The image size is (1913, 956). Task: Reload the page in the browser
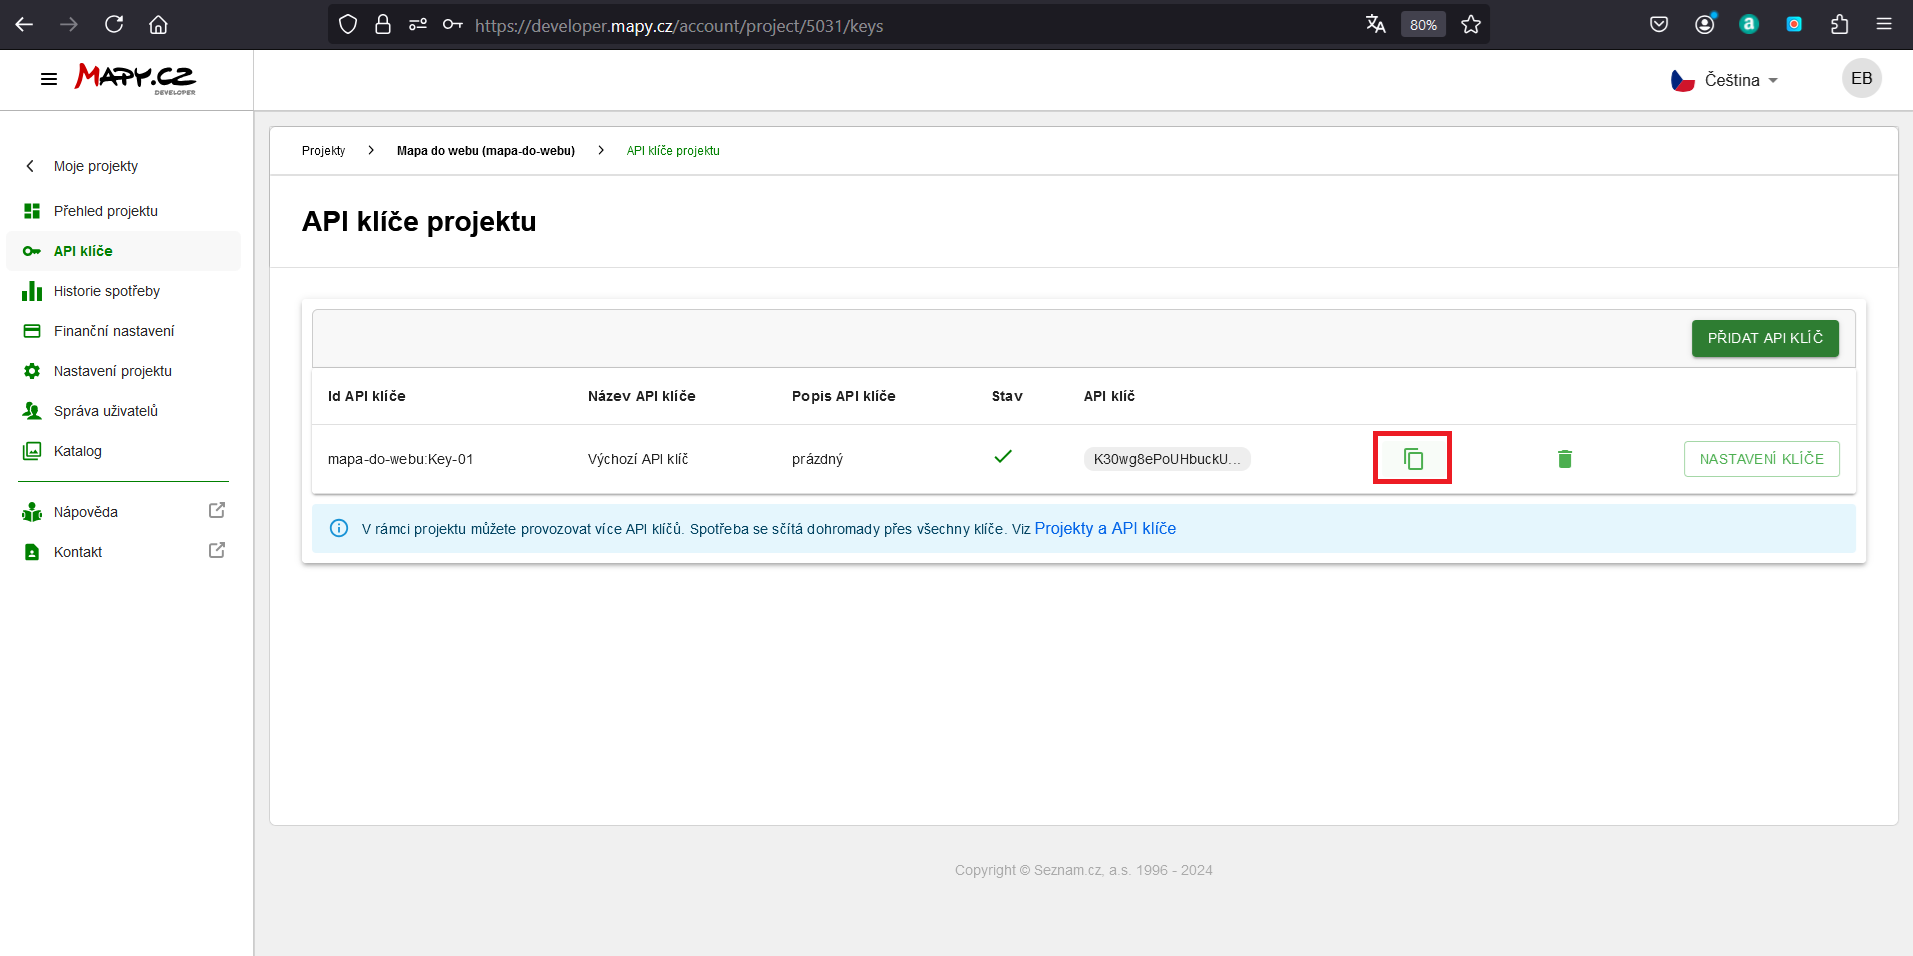pos(114,25)
